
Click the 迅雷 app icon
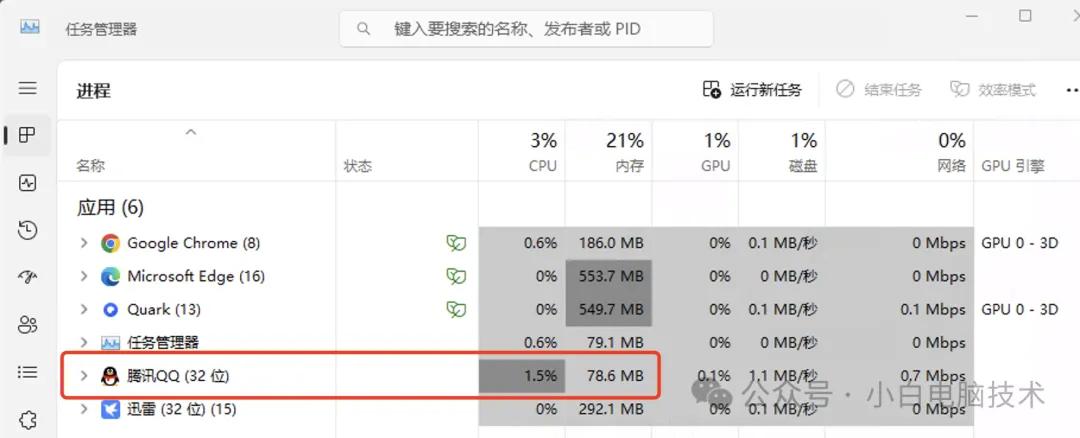[110, 409]
